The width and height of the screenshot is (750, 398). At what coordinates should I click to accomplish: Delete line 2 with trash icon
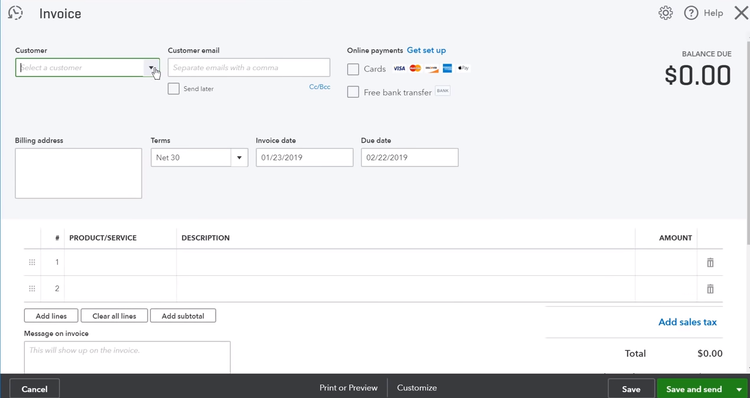(x=710, y=288)
